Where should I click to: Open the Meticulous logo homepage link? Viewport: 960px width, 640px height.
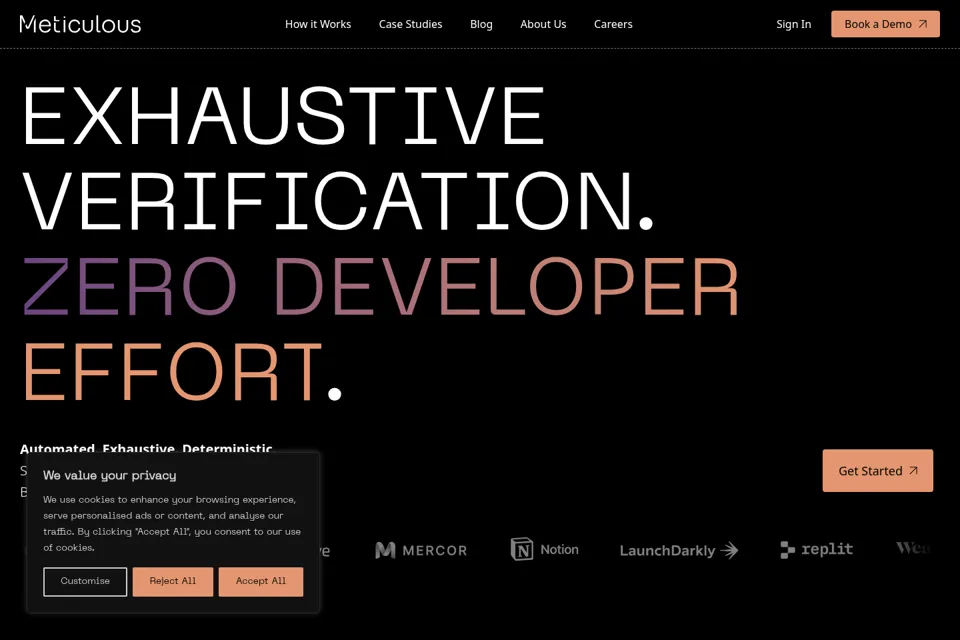point(80,24)
